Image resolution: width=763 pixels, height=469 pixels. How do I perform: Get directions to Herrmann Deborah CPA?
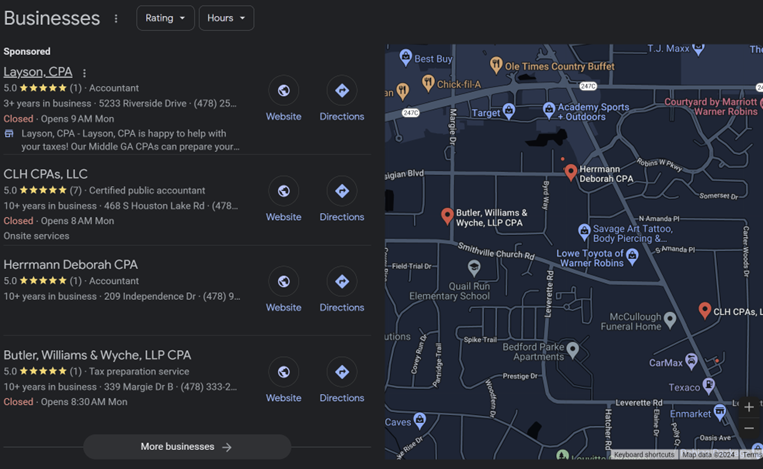click(x=342, y=282)
